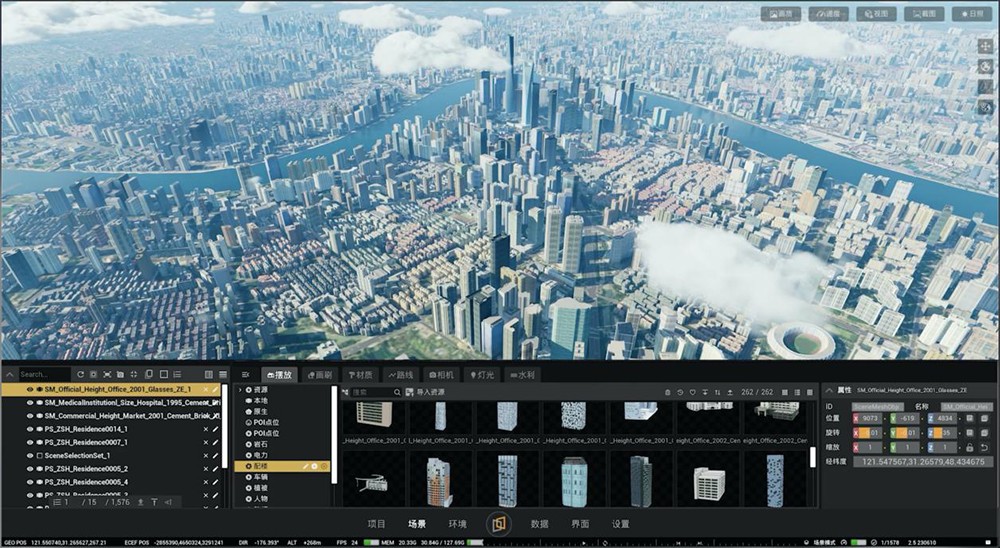Switch to the 材质 material tab
The image size is (1000, 548).
(360, 374)
